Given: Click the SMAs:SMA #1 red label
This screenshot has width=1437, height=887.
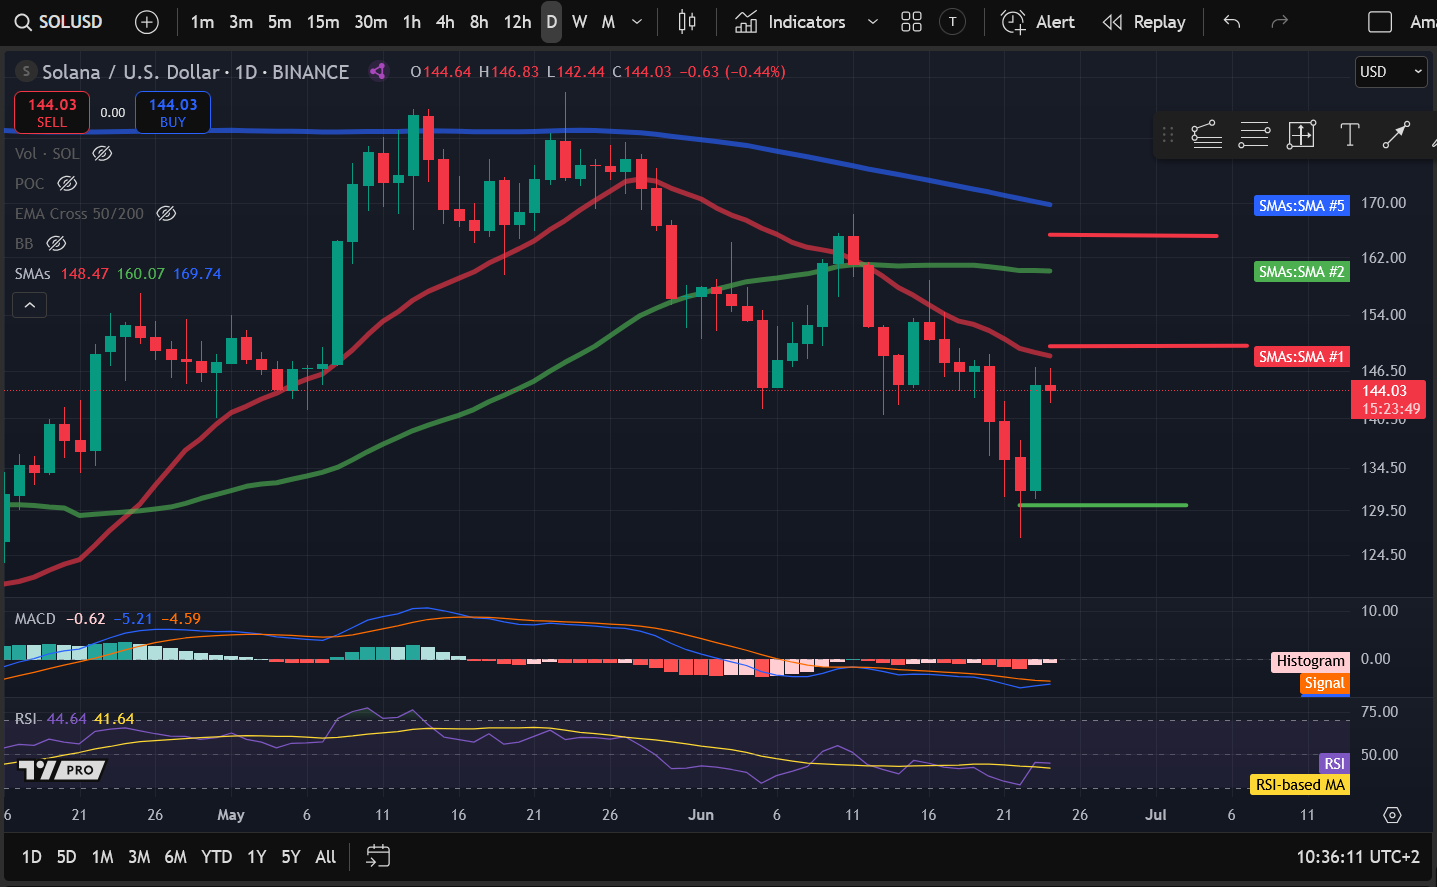Looking at the screenshot, I should [x=1302, y=357].
